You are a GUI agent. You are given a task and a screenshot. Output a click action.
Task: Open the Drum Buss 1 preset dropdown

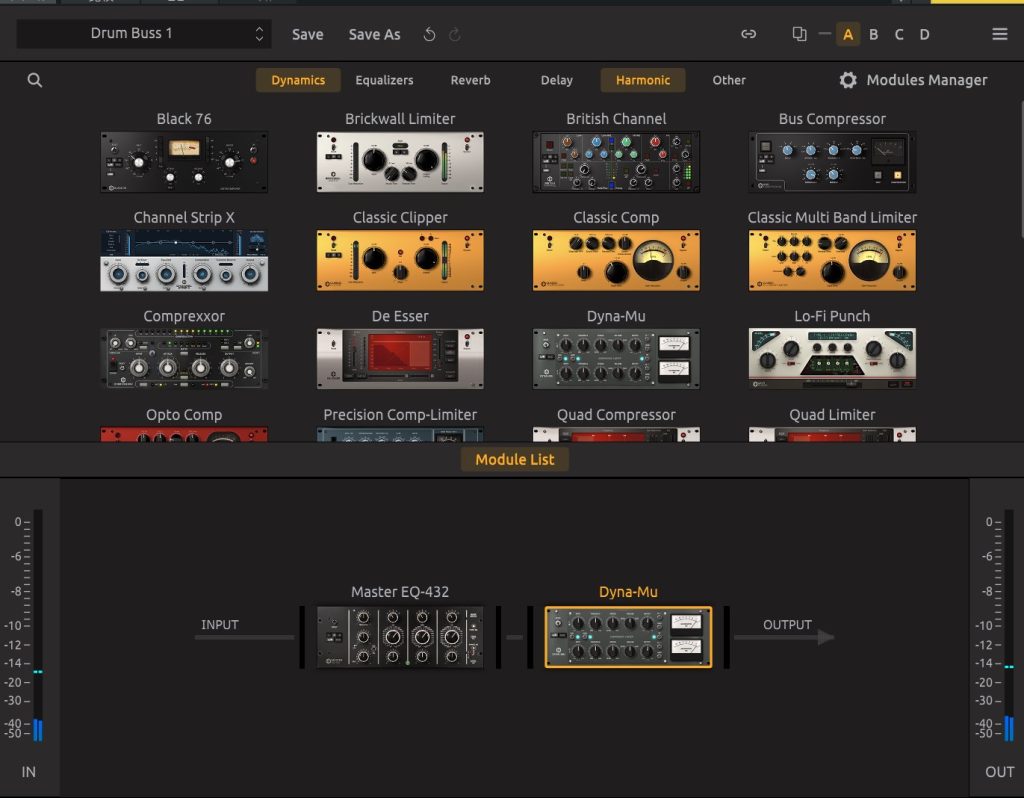(144, 34)
